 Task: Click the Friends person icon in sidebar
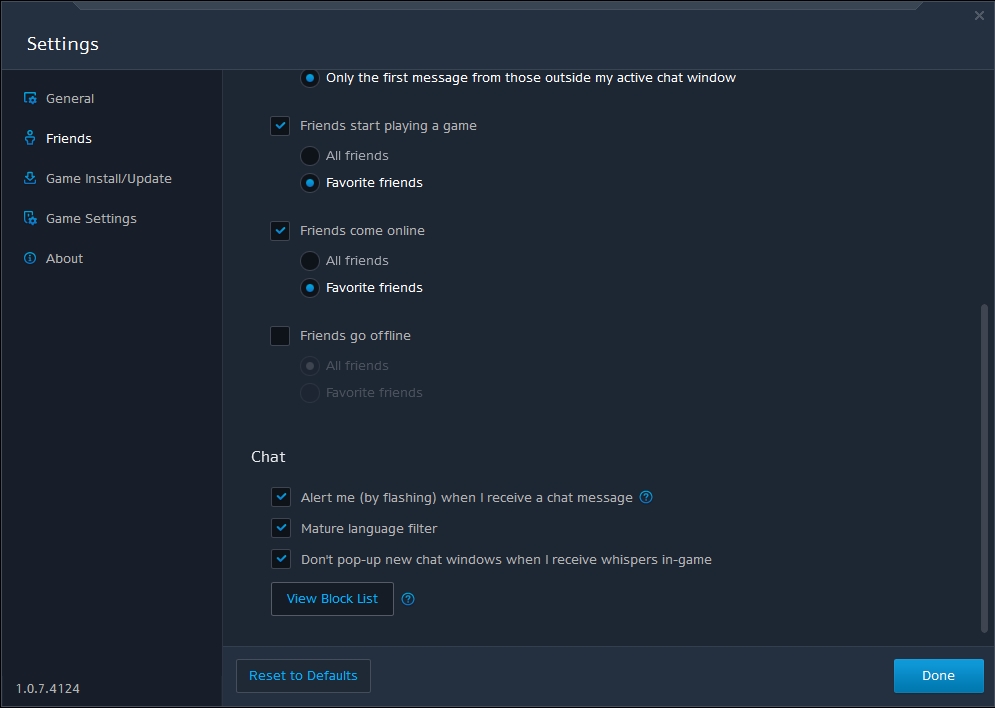click(x=30, y=138)
